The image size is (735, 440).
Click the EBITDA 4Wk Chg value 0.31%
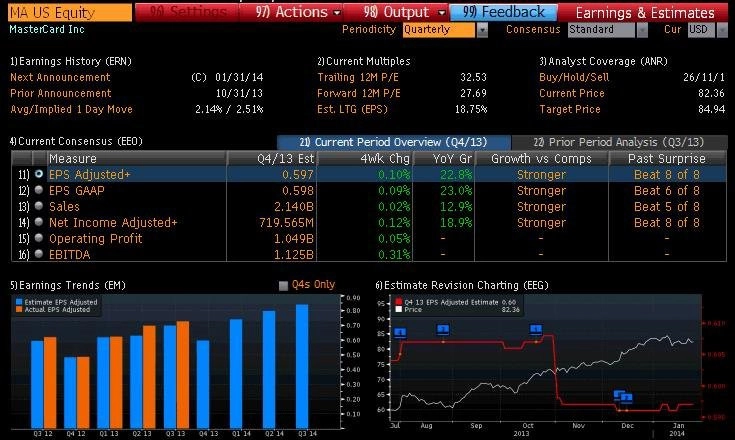pos(394,254)
